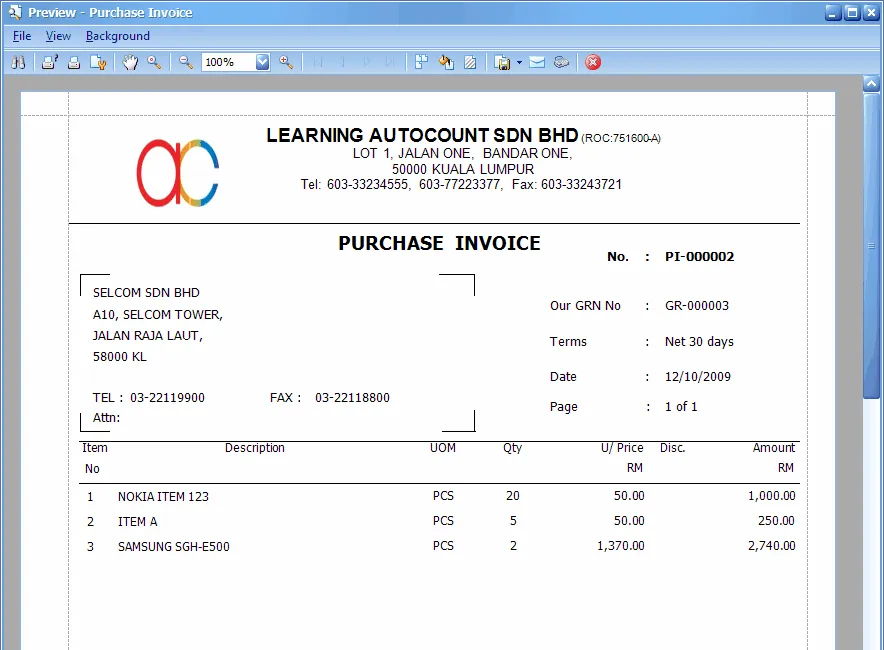
Task: Click the icon right of the envelope
Action: coord(561,62)
